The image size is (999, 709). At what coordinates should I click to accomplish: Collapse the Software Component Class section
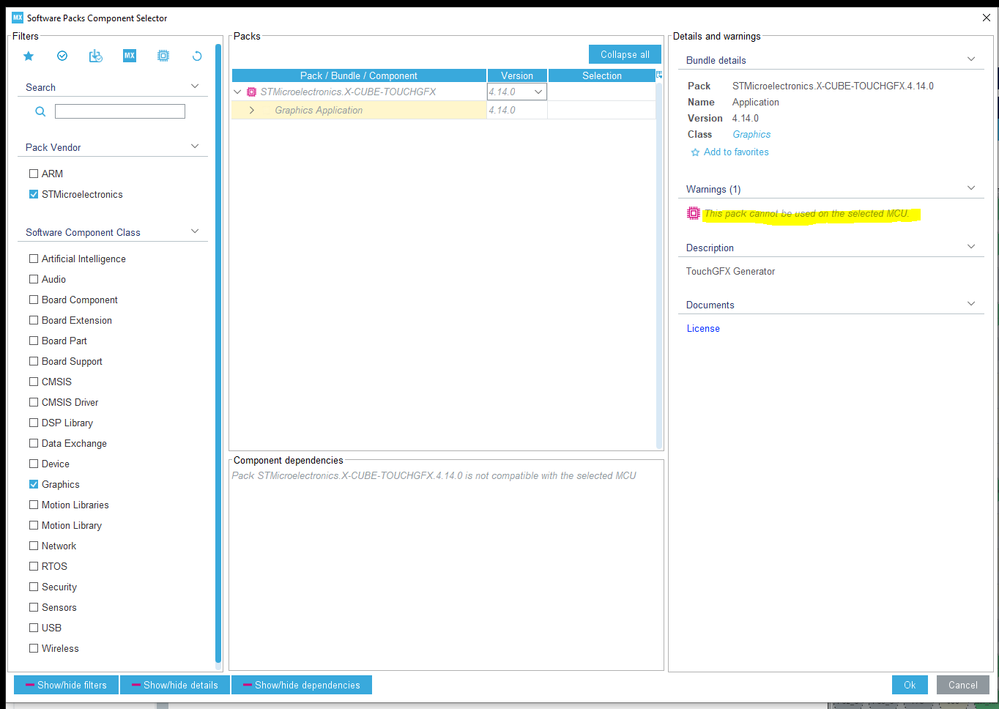point(195,231)
